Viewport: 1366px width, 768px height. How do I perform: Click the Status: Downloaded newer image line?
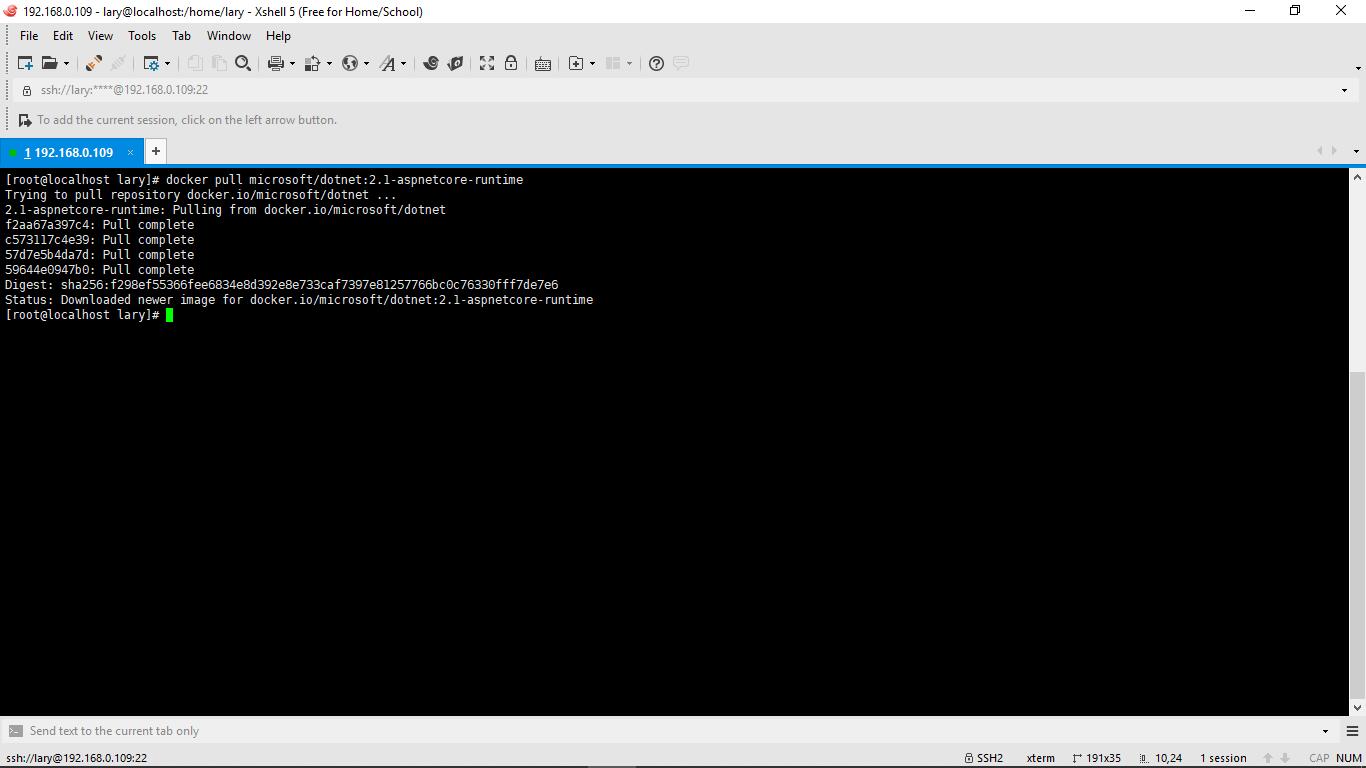299,300
